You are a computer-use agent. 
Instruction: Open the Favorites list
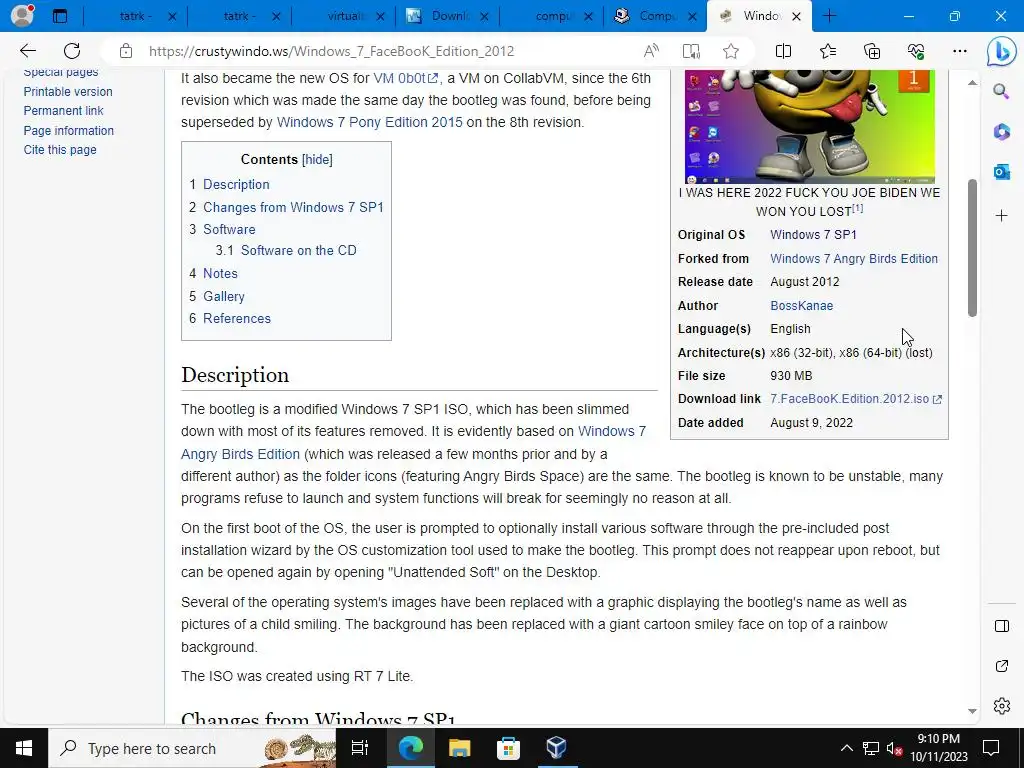(827, 51)
